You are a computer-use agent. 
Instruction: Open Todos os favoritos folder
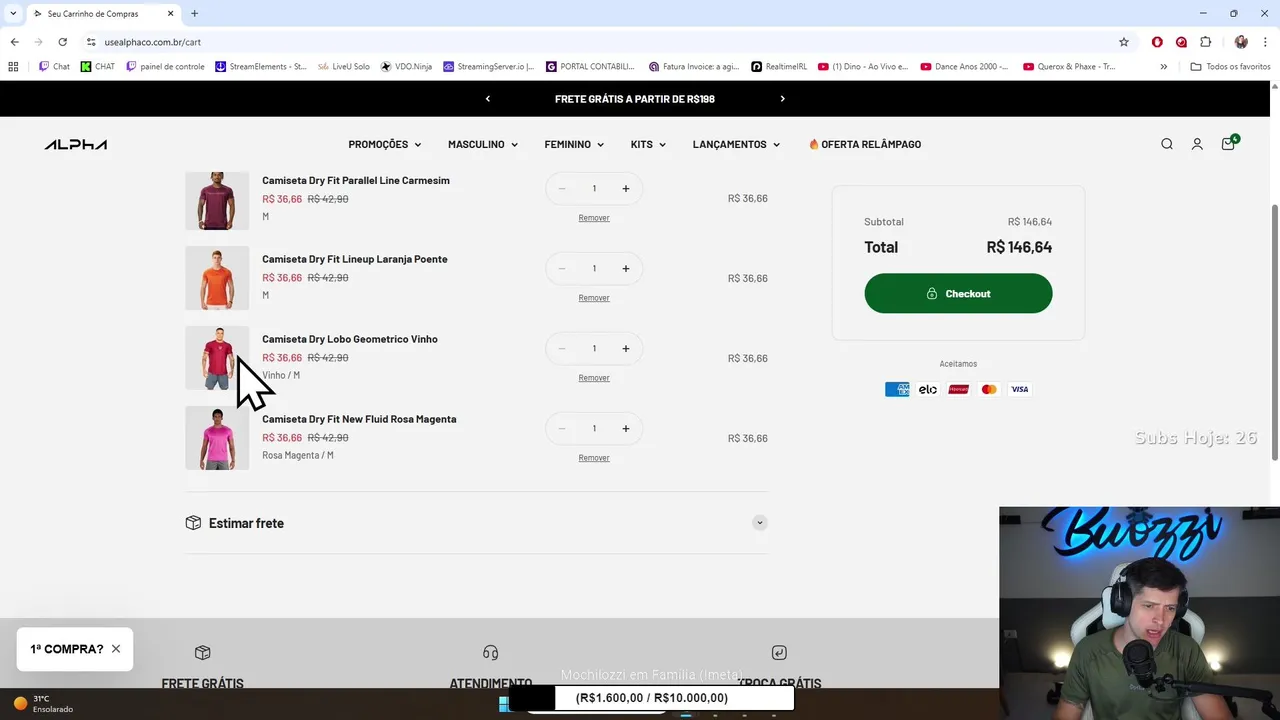click(1230, 67)
